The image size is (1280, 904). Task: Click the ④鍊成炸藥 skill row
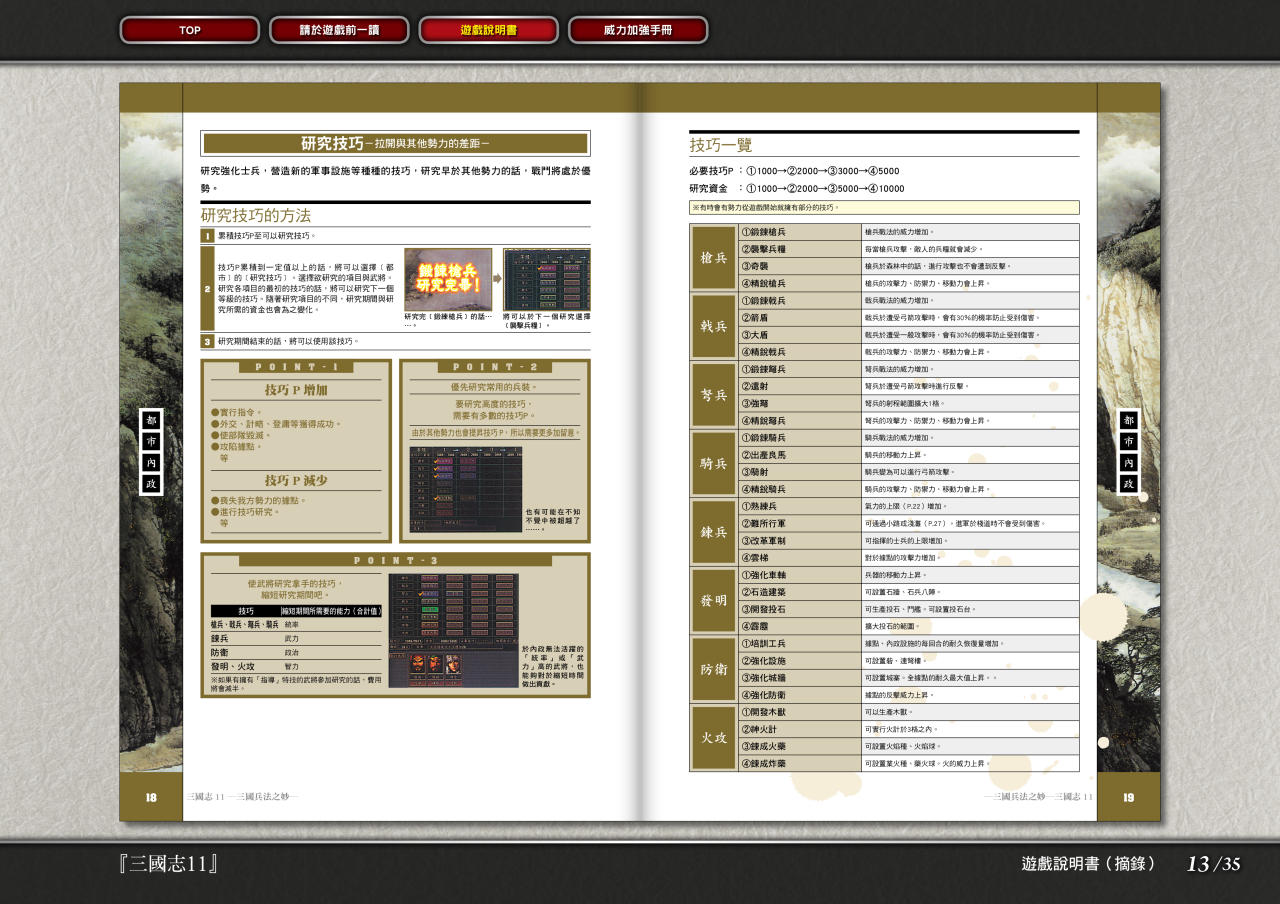tap(908, 764)
